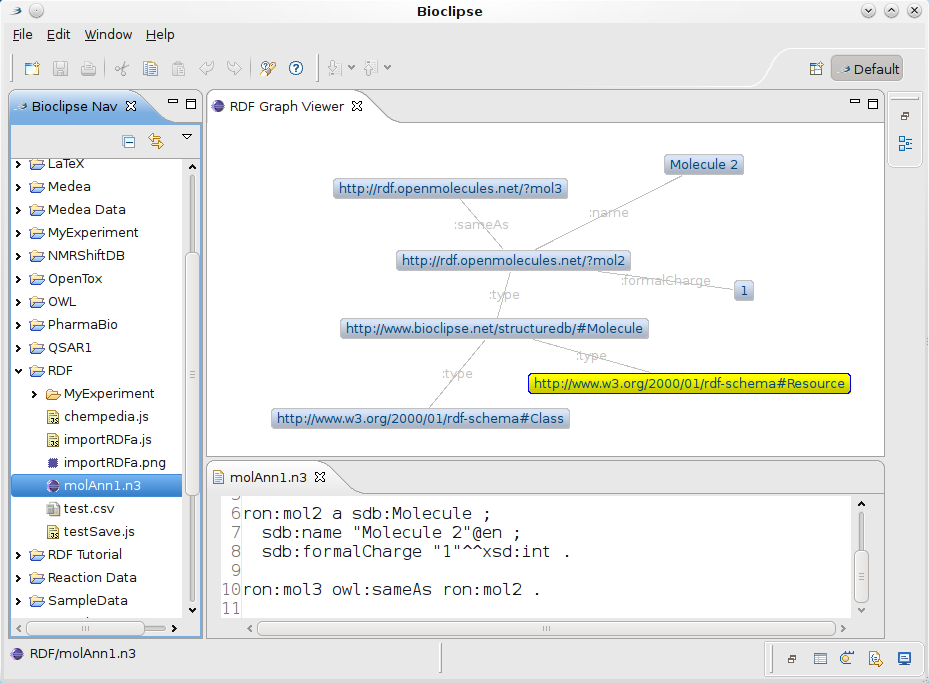Click the Collapse All icon in Bioclipse Nav

click(129, 141)
